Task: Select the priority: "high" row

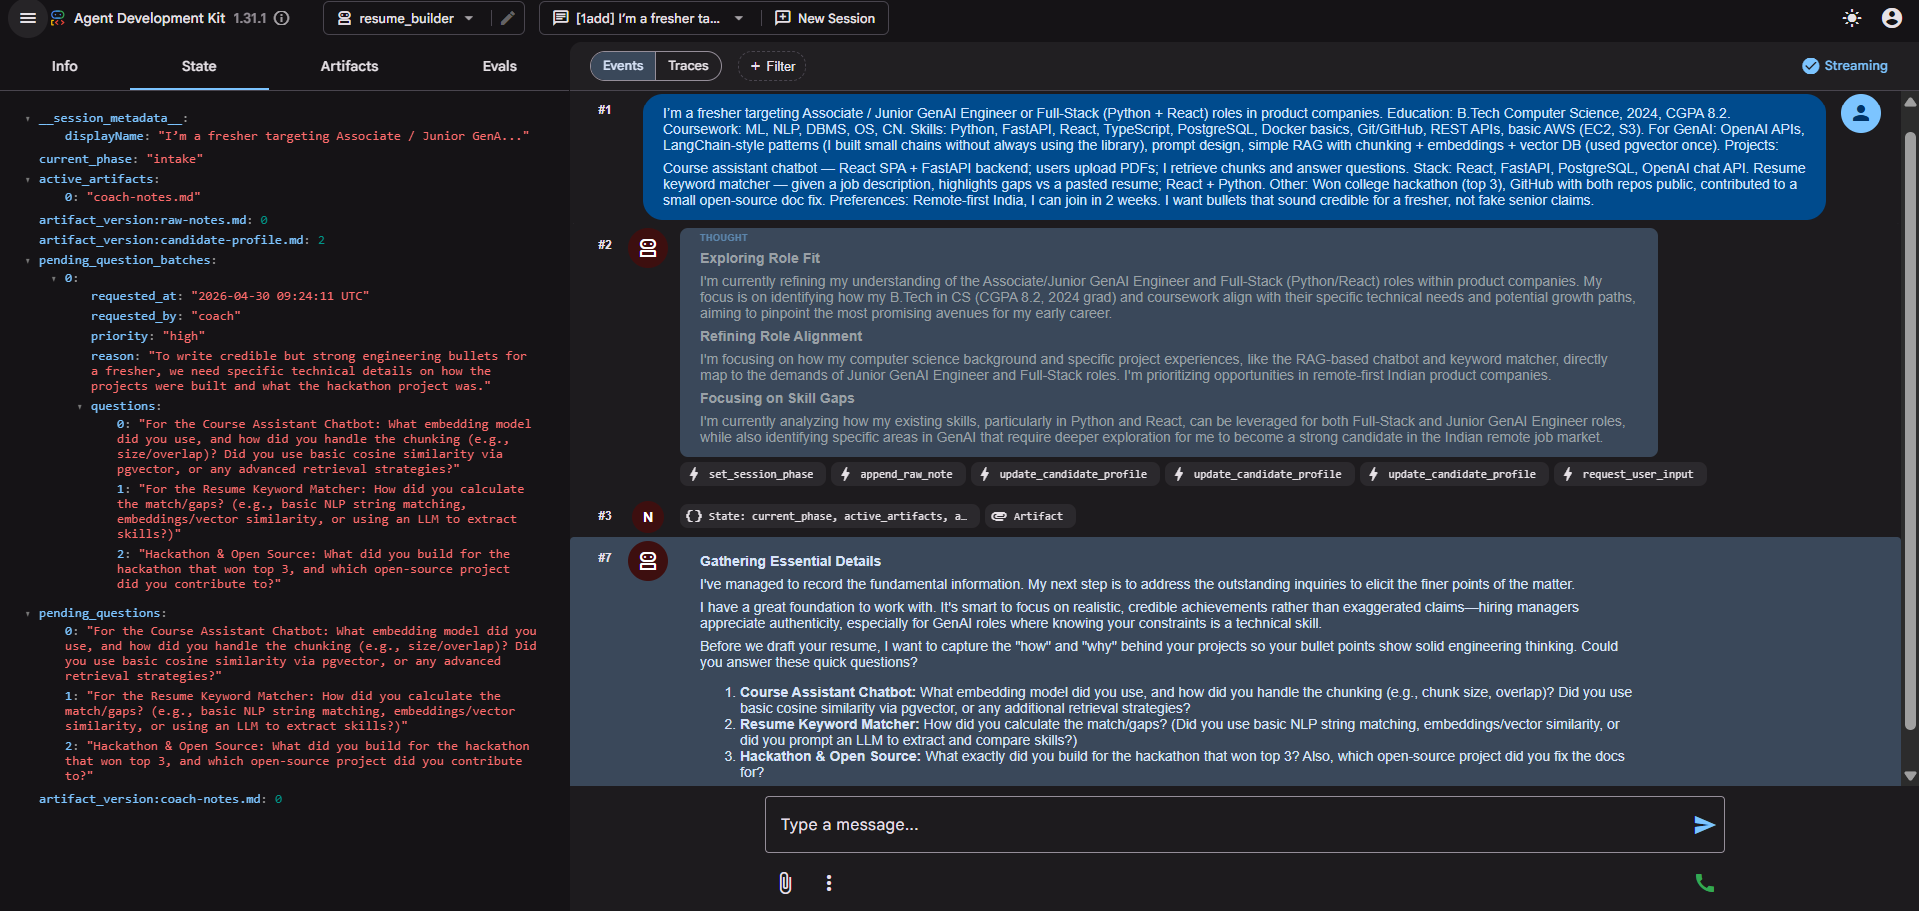Action: 148,336
